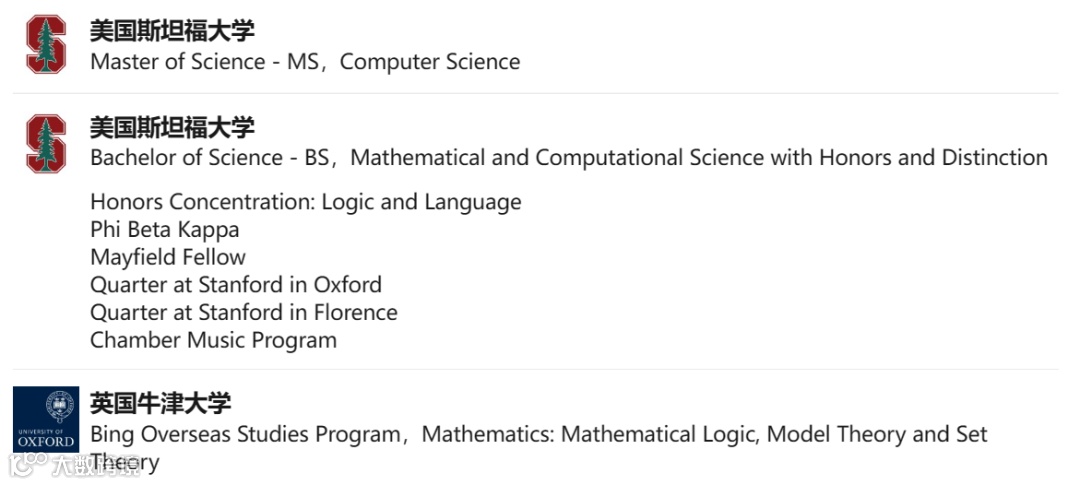Click the Honors Concentration: Logic and Language line
1080x485 pixels.
pos(306,202)
